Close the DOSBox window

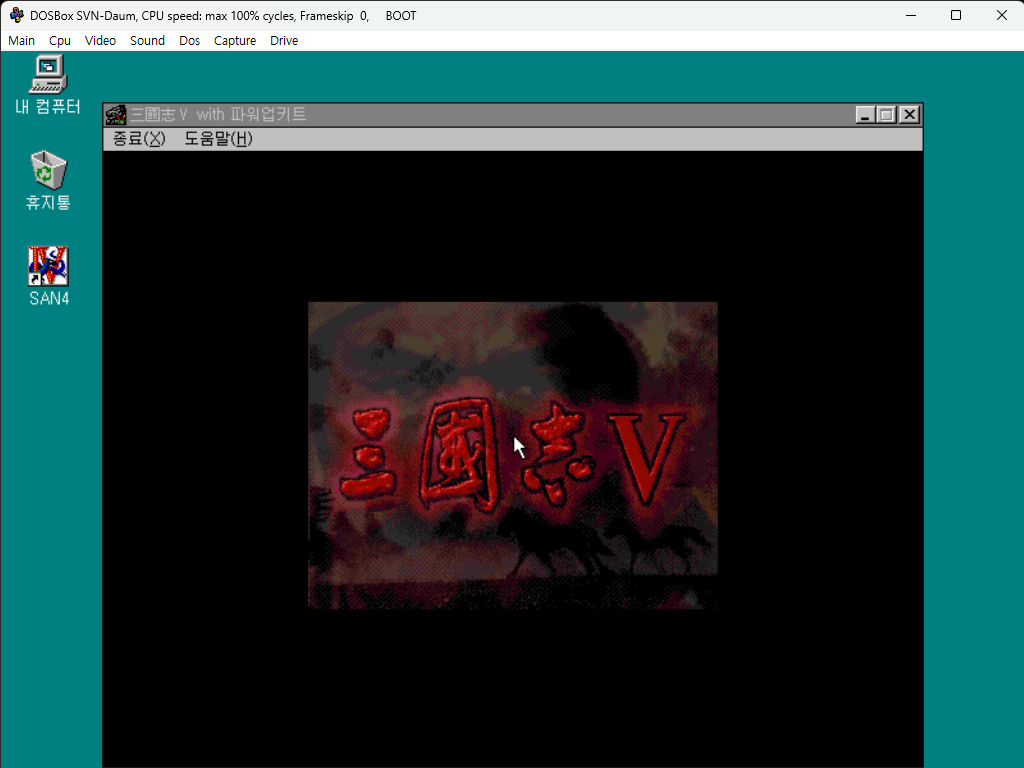tap(1002, 15)
